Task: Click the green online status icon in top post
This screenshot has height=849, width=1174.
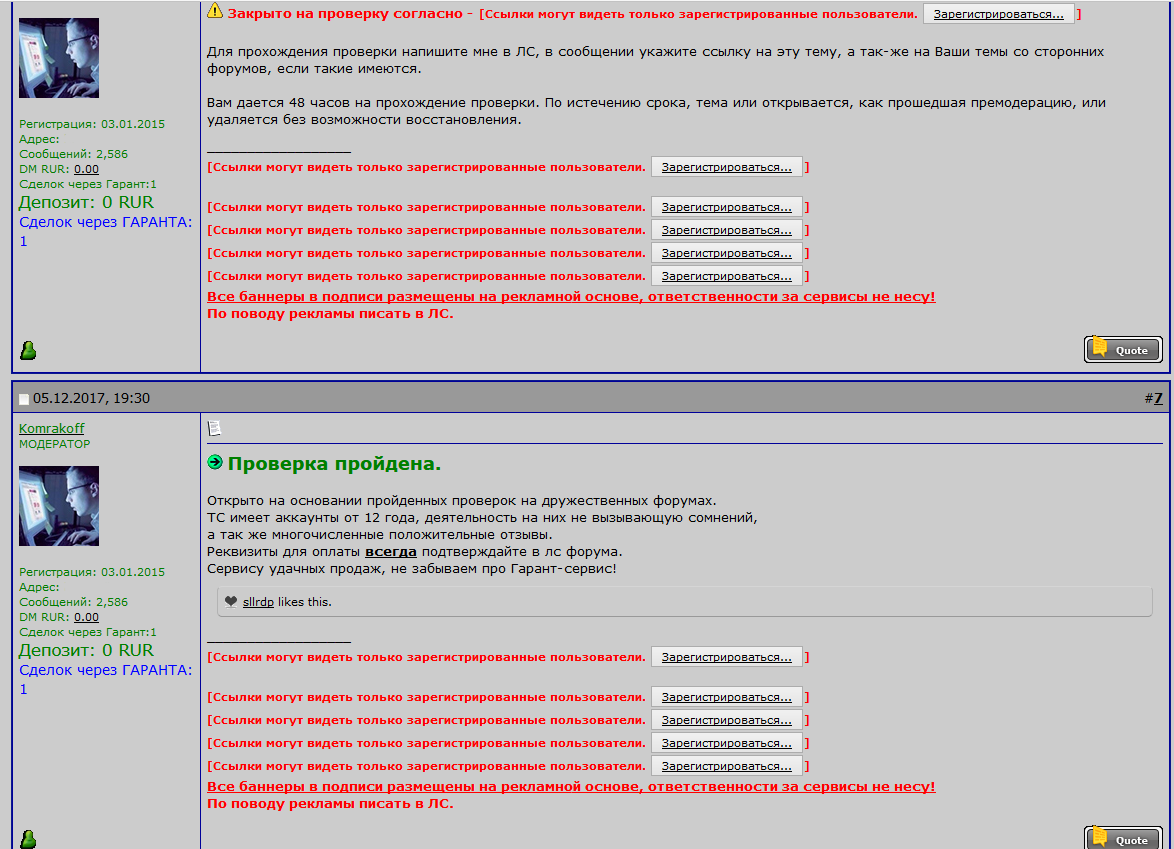Action: coord(28,350)
